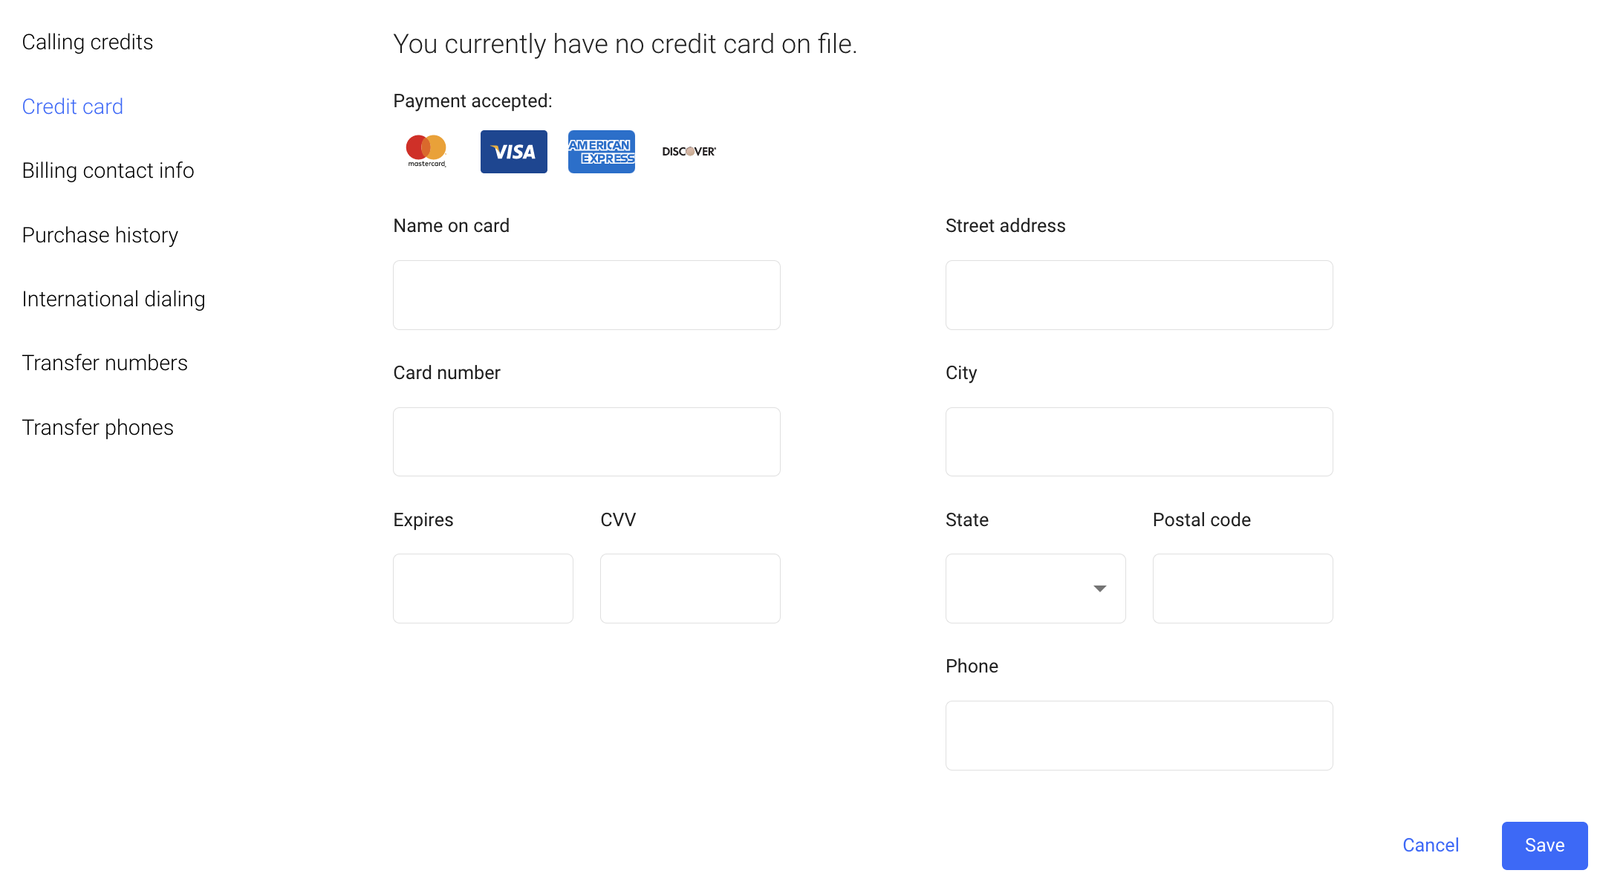Open International dialing settings
This screenshot has height=877, width=1600.
(114, 299)
